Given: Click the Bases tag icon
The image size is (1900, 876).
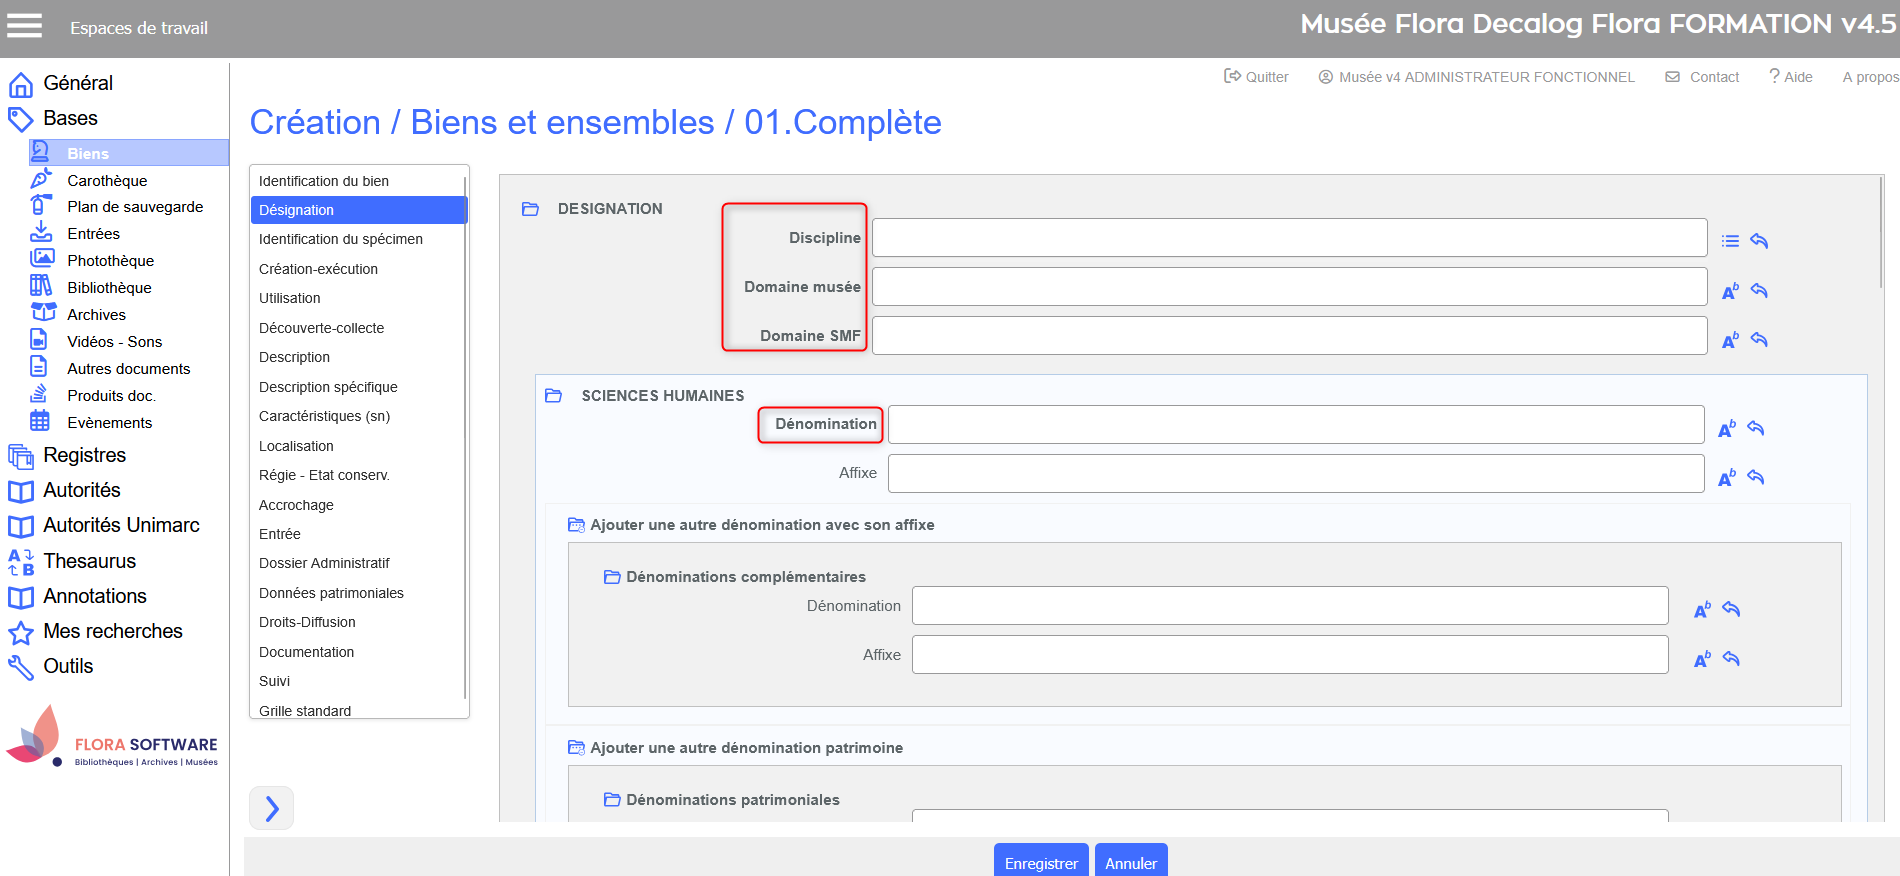Looking at the screenshot, I should point(20,119).
